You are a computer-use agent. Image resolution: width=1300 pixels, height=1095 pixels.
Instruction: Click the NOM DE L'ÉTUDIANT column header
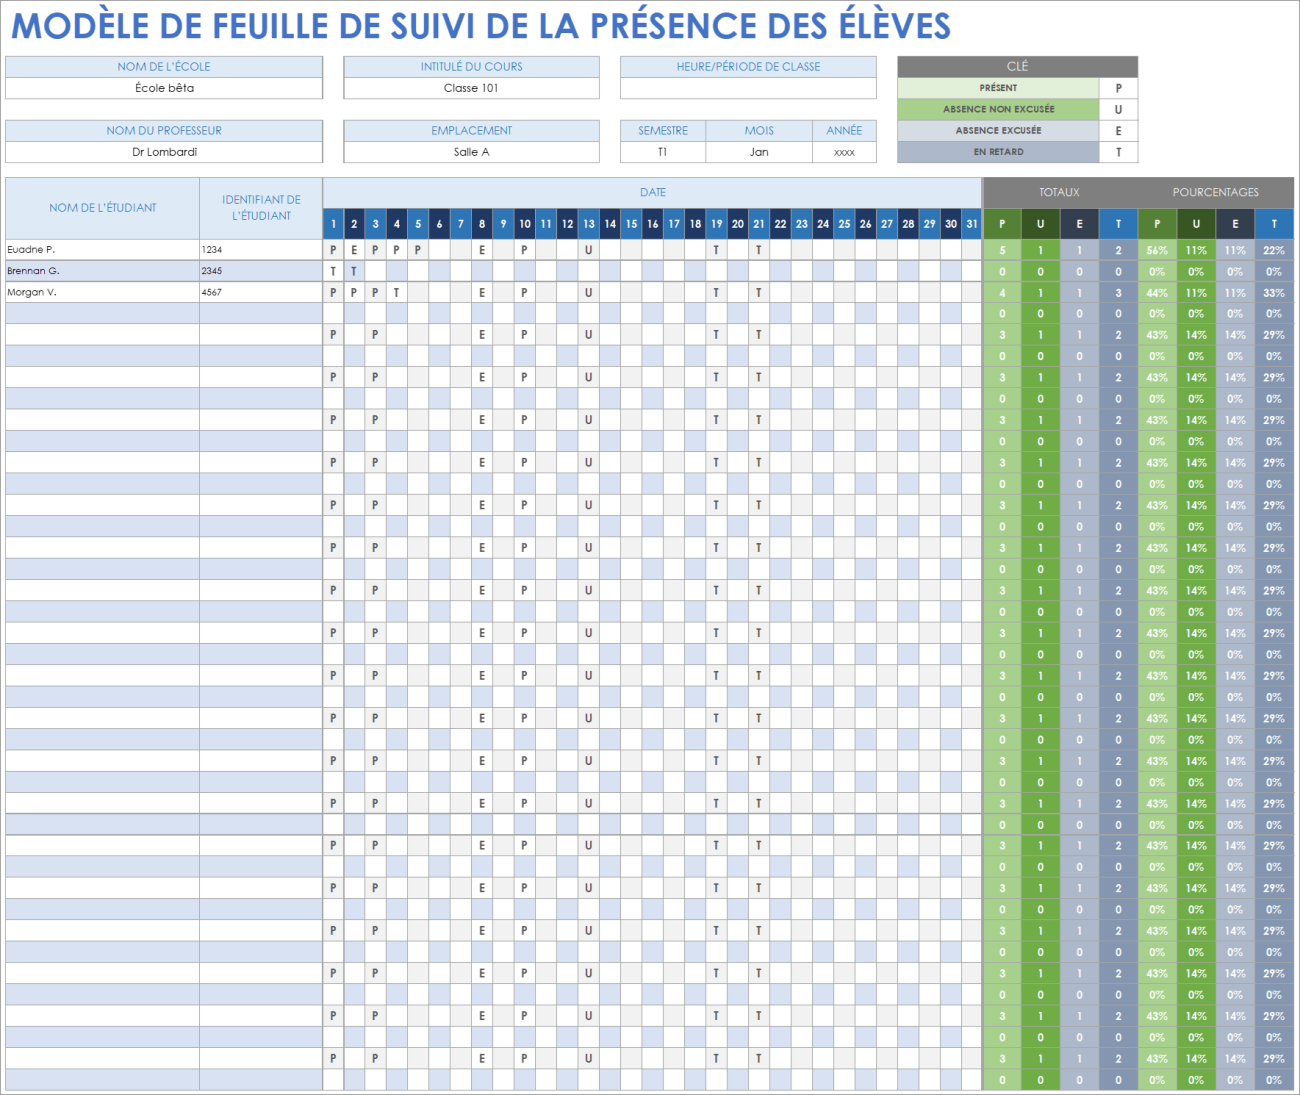click(x=103, y=208)
